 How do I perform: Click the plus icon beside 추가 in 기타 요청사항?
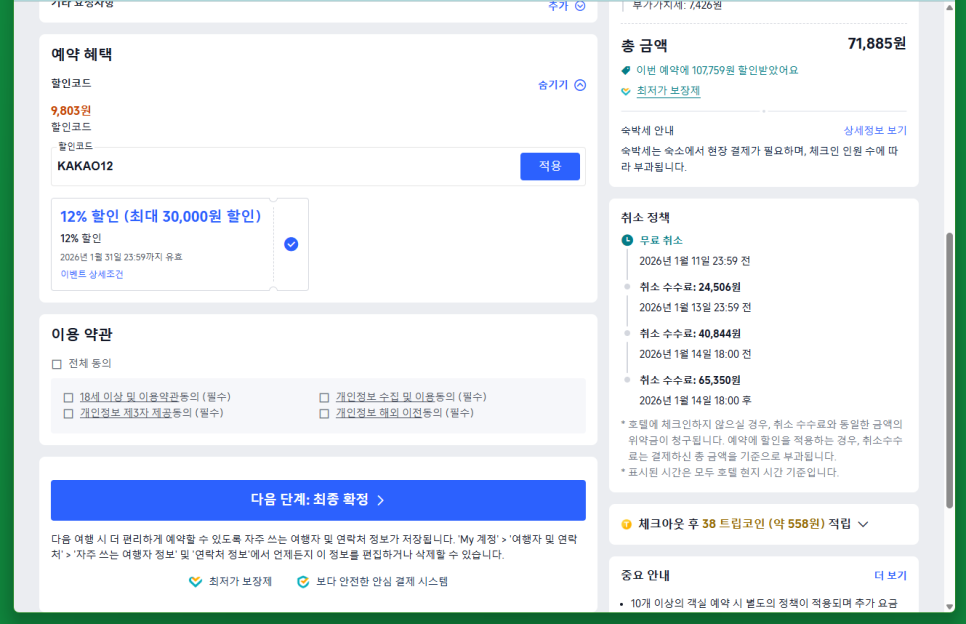(x=578, y=6)
